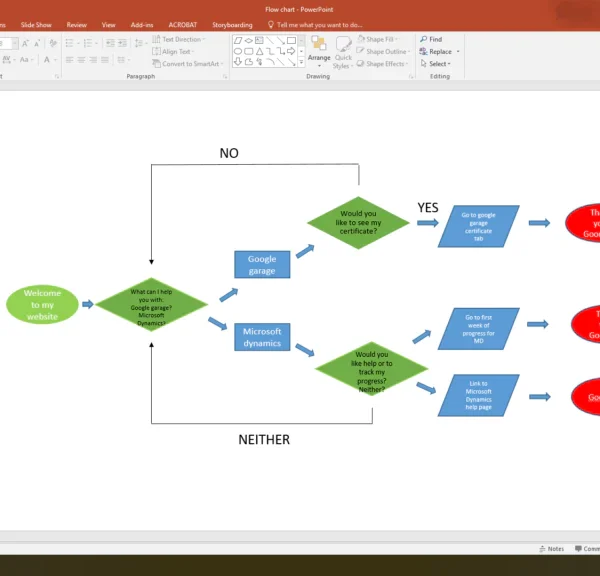
Task: Open the Shape Outline menu
Action: pyautogui.click(x=383, y=51)
